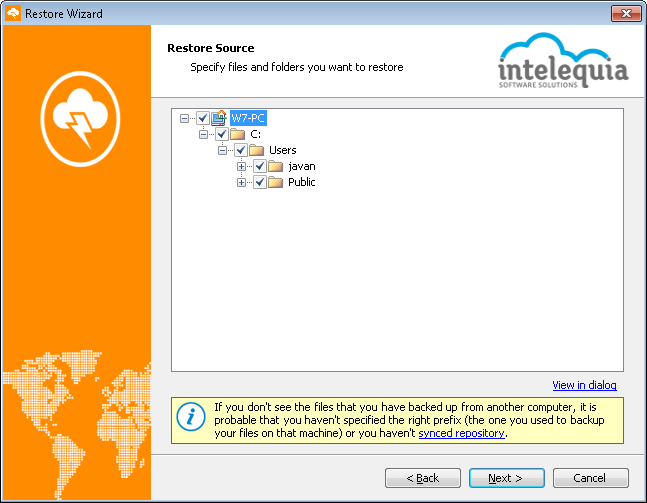Open the View in dialog link
This screenshot has width=647, height=503.
(x=584, y=385)
